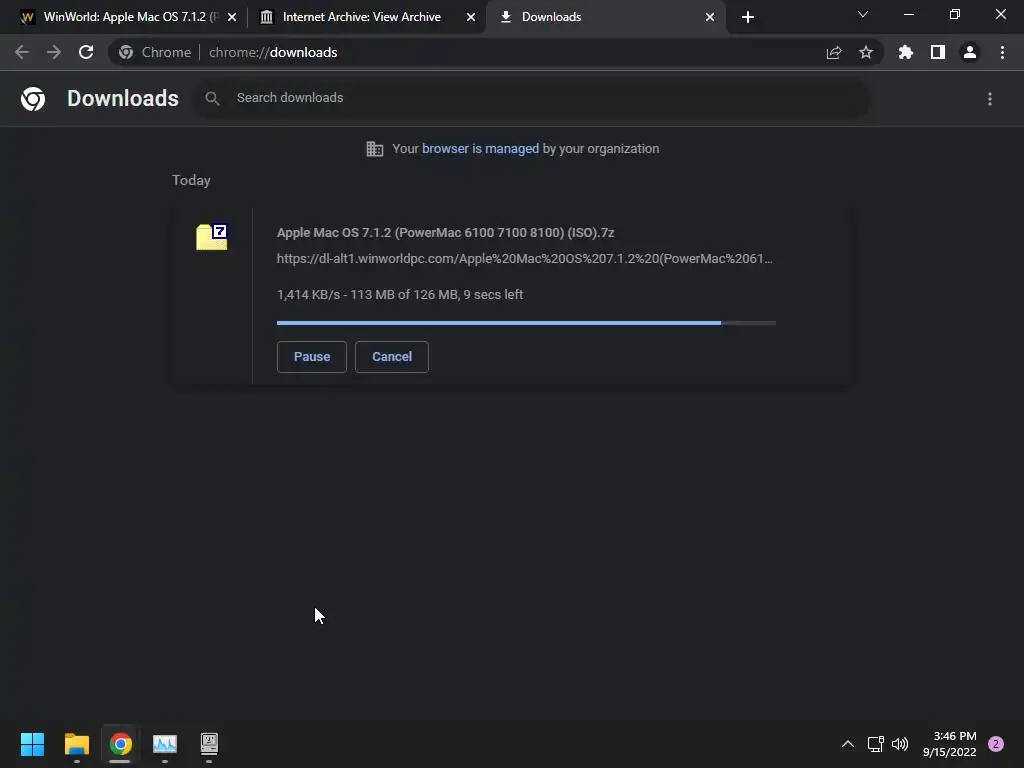Screen dimensions: 1024x768
Task: Focus the Search downloads field
Action: coord(532,98)
